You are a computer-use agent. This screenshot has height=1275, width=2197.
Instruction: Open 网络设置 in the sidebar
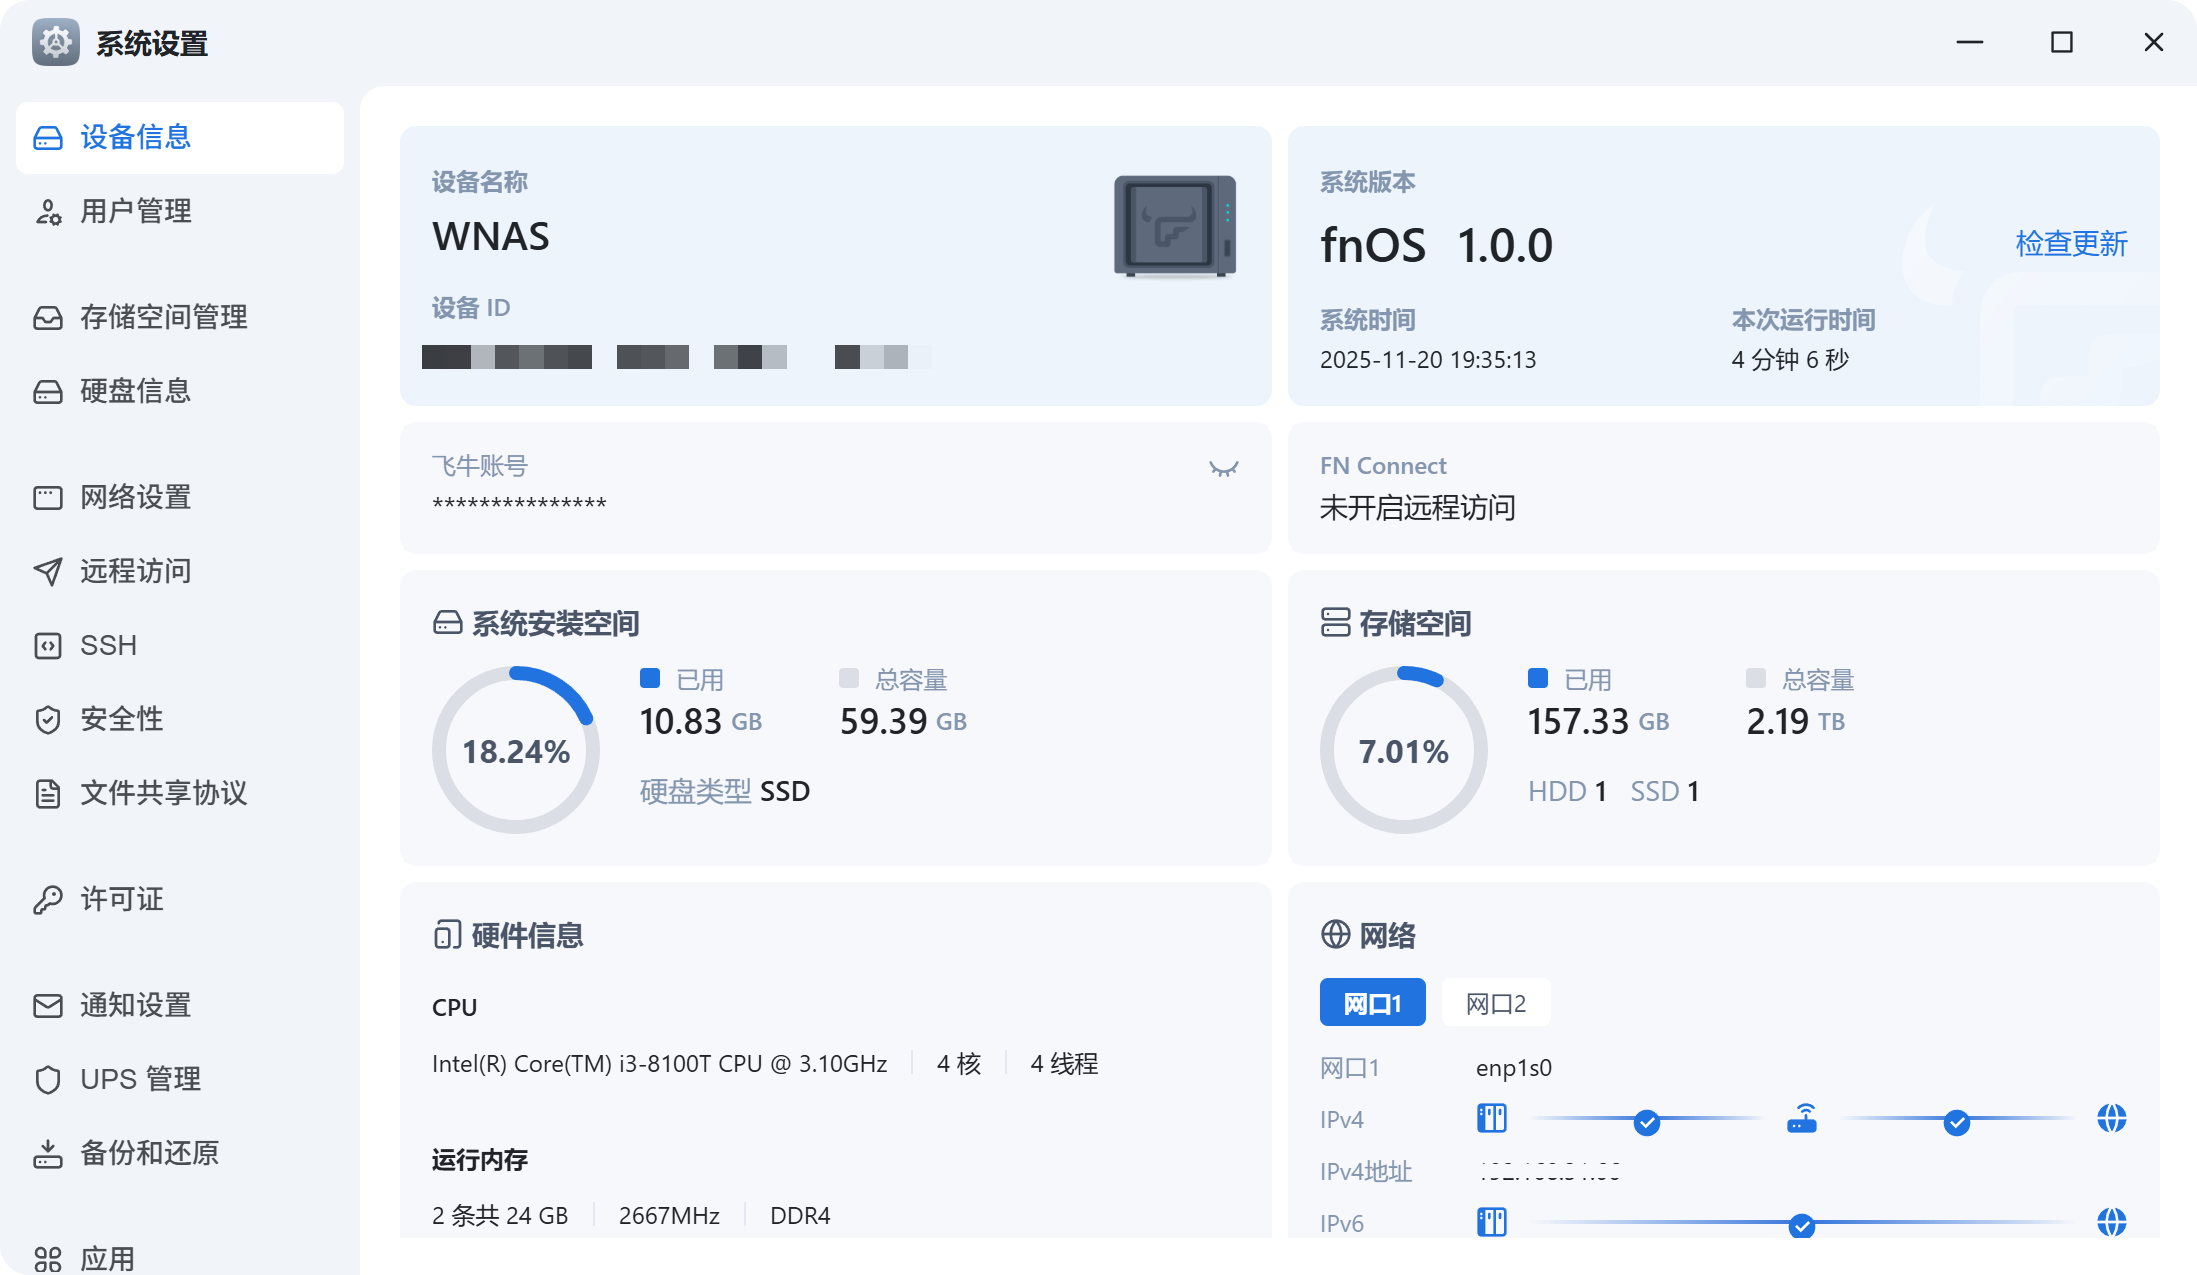pos(135,497)
